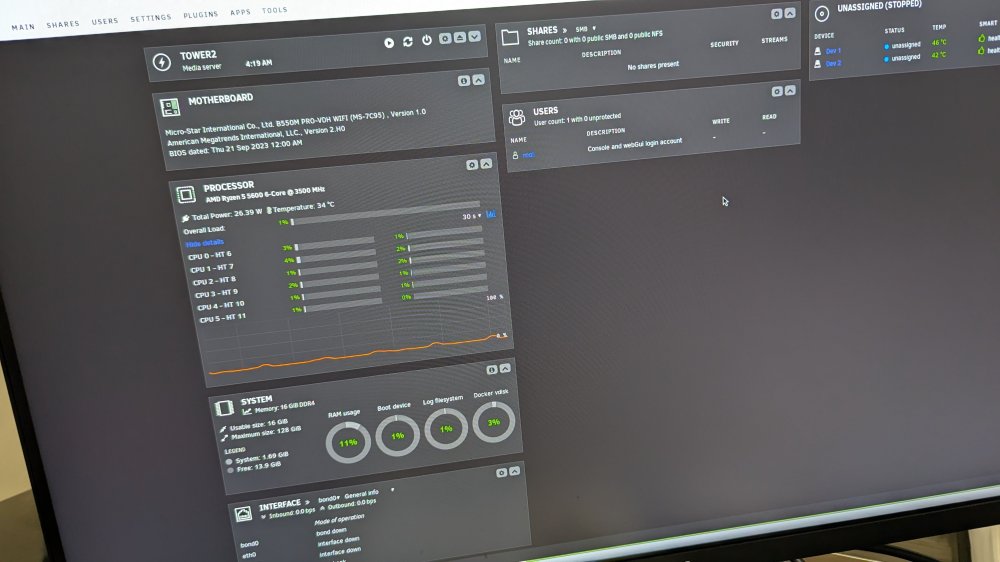Expand the TOWER2 tile chevron dropdown

pos(474,37)
